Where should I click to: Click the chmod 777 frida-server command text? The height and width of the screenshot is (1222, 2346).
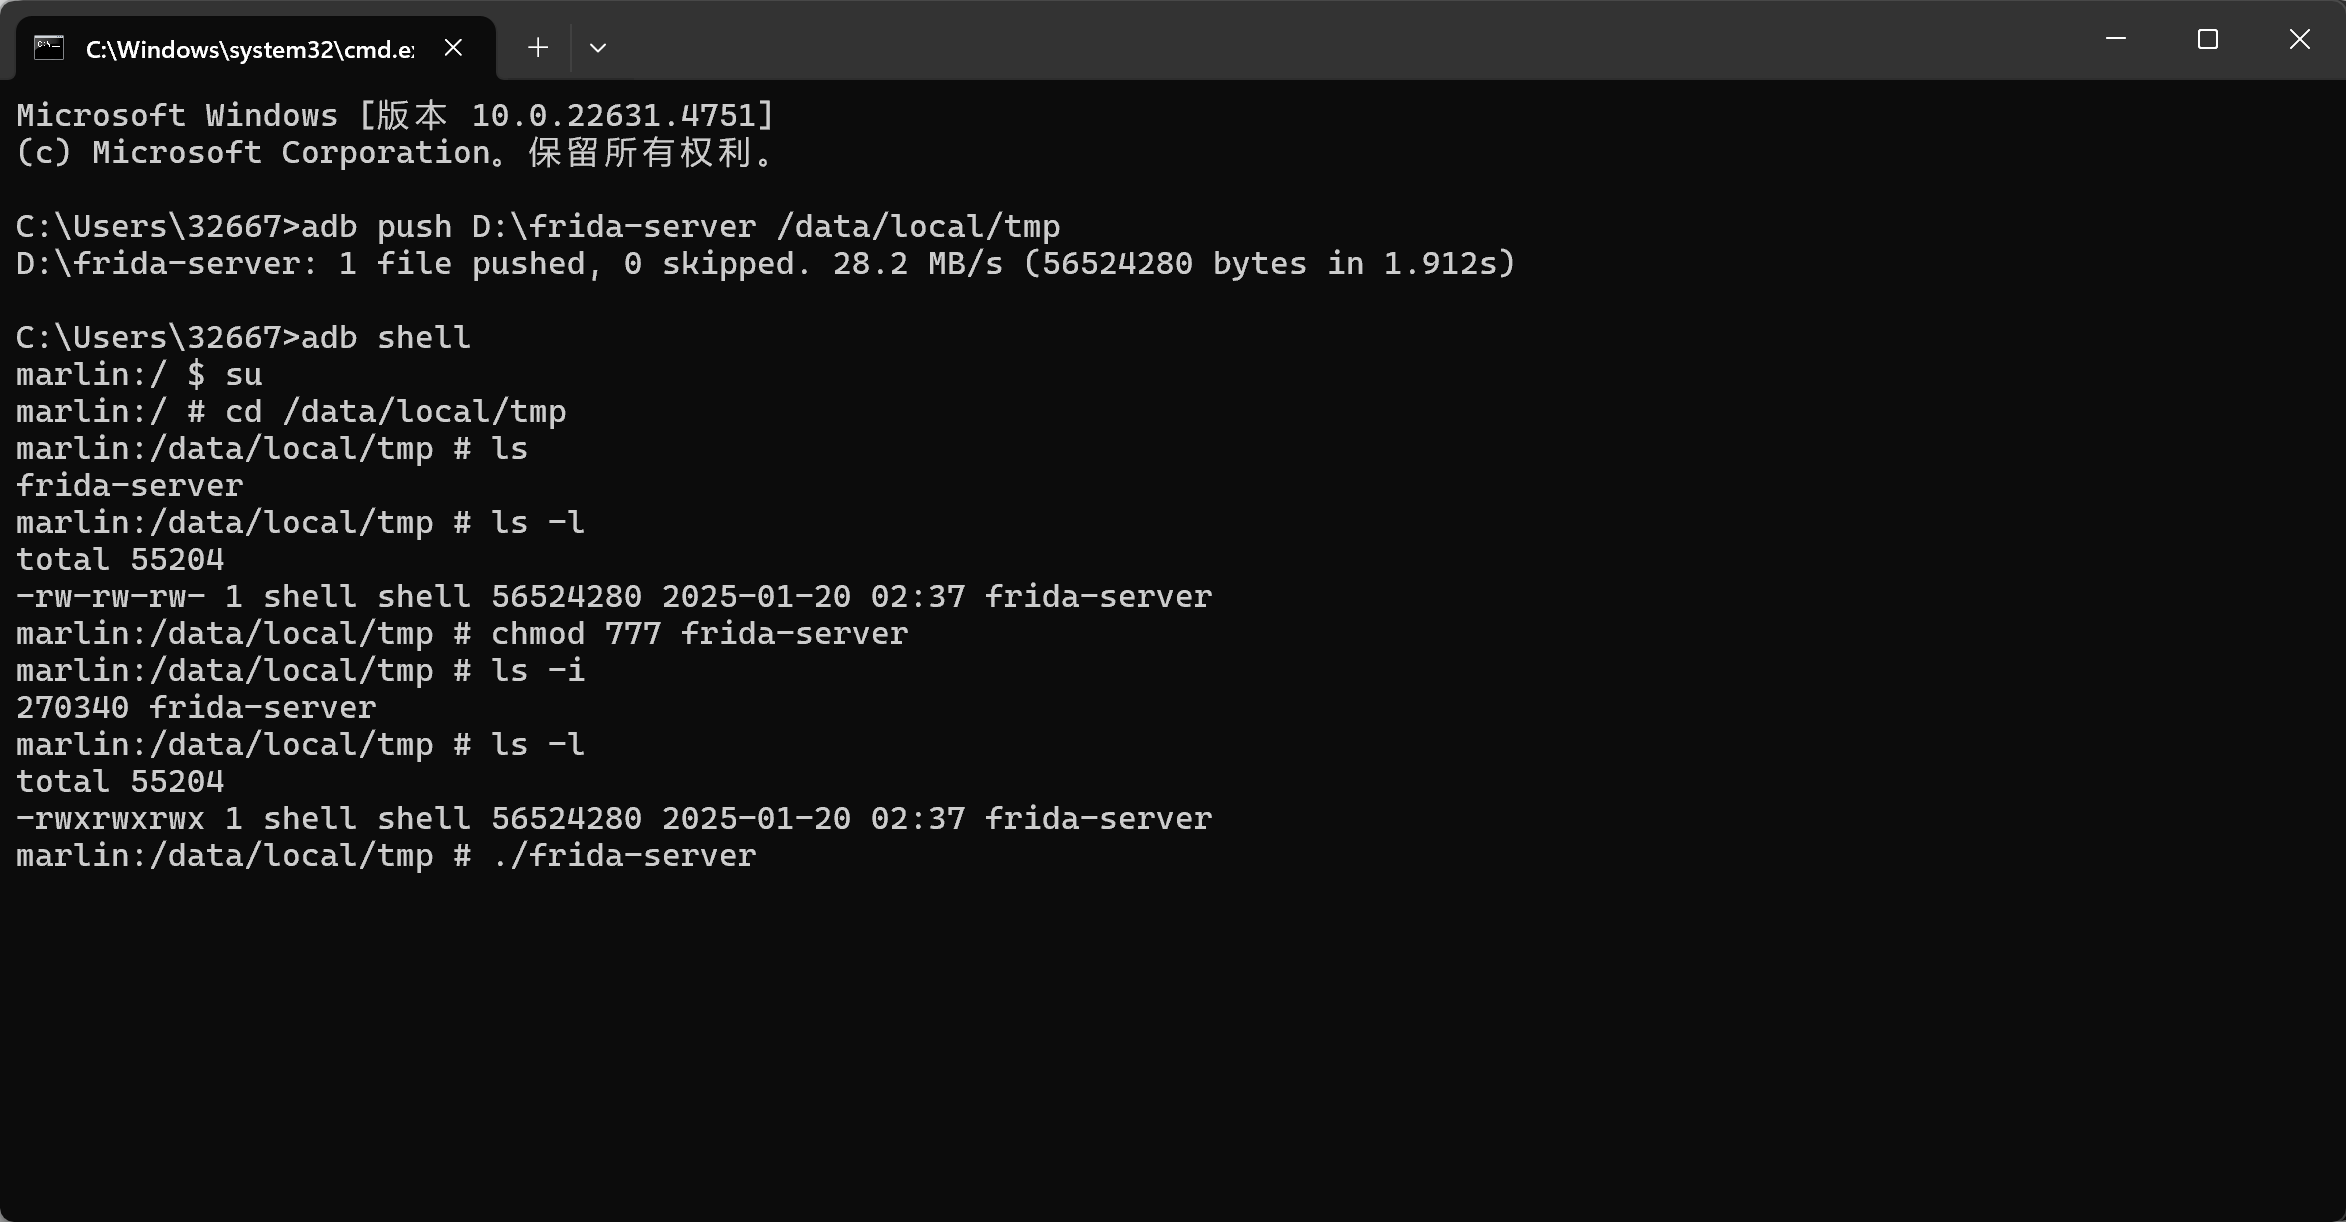699,634
